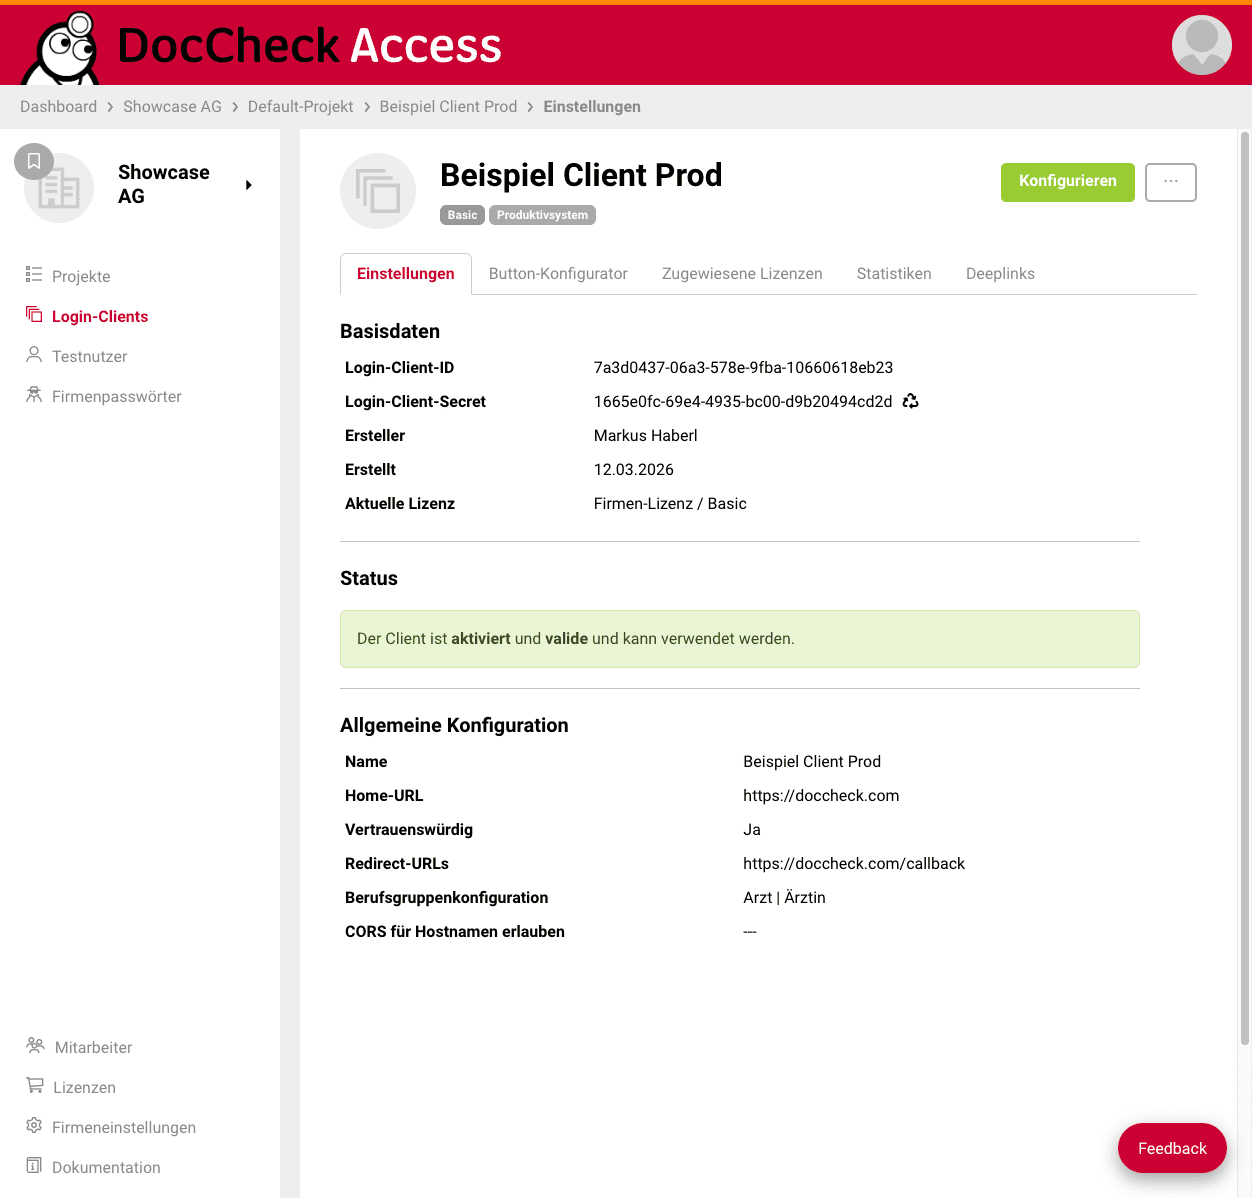This screenshot has height=1198, width=1252.
Task: Click the Allgemeine Konfiguration section heading
Action: pos(454,726)
